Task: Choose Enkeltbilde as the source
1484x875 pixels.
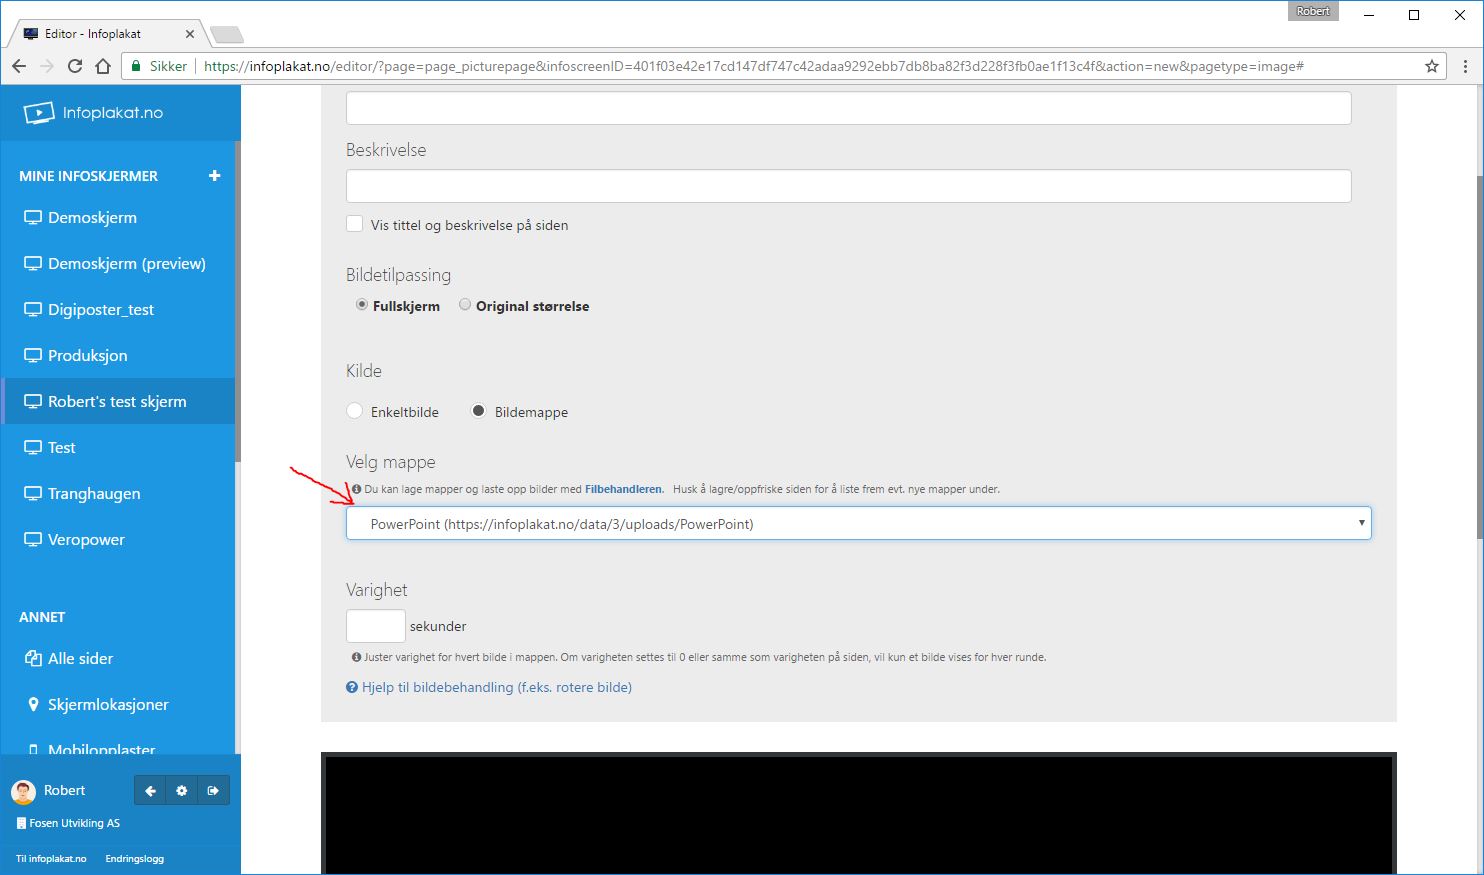Action: tap(355, 411)
